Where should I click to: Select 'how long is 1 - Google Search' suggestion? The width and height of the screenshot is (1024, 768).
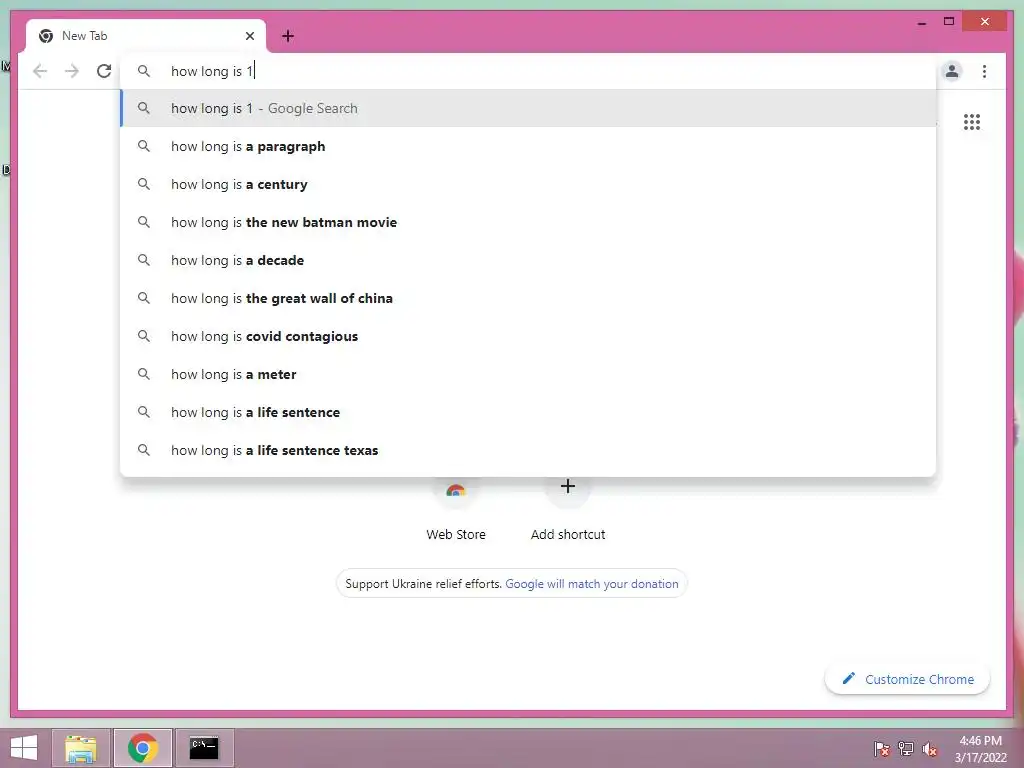pyautogui.click(x=528, y=108)
